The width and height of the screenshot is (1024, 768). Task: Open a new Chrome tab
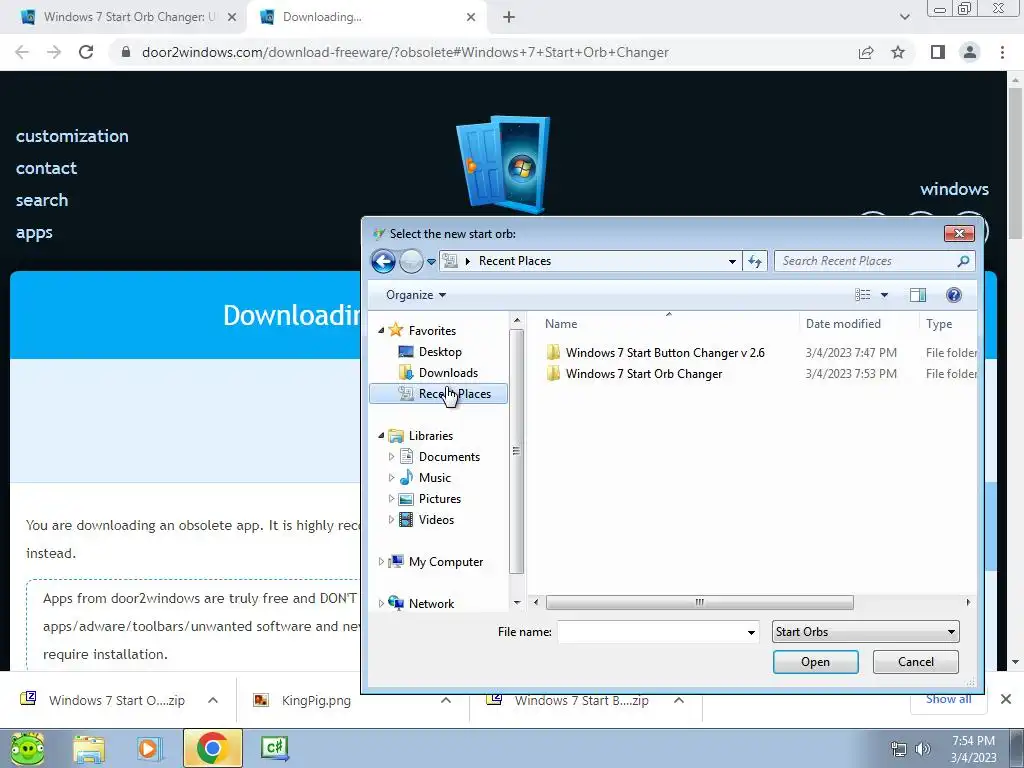tap(509, 17)
